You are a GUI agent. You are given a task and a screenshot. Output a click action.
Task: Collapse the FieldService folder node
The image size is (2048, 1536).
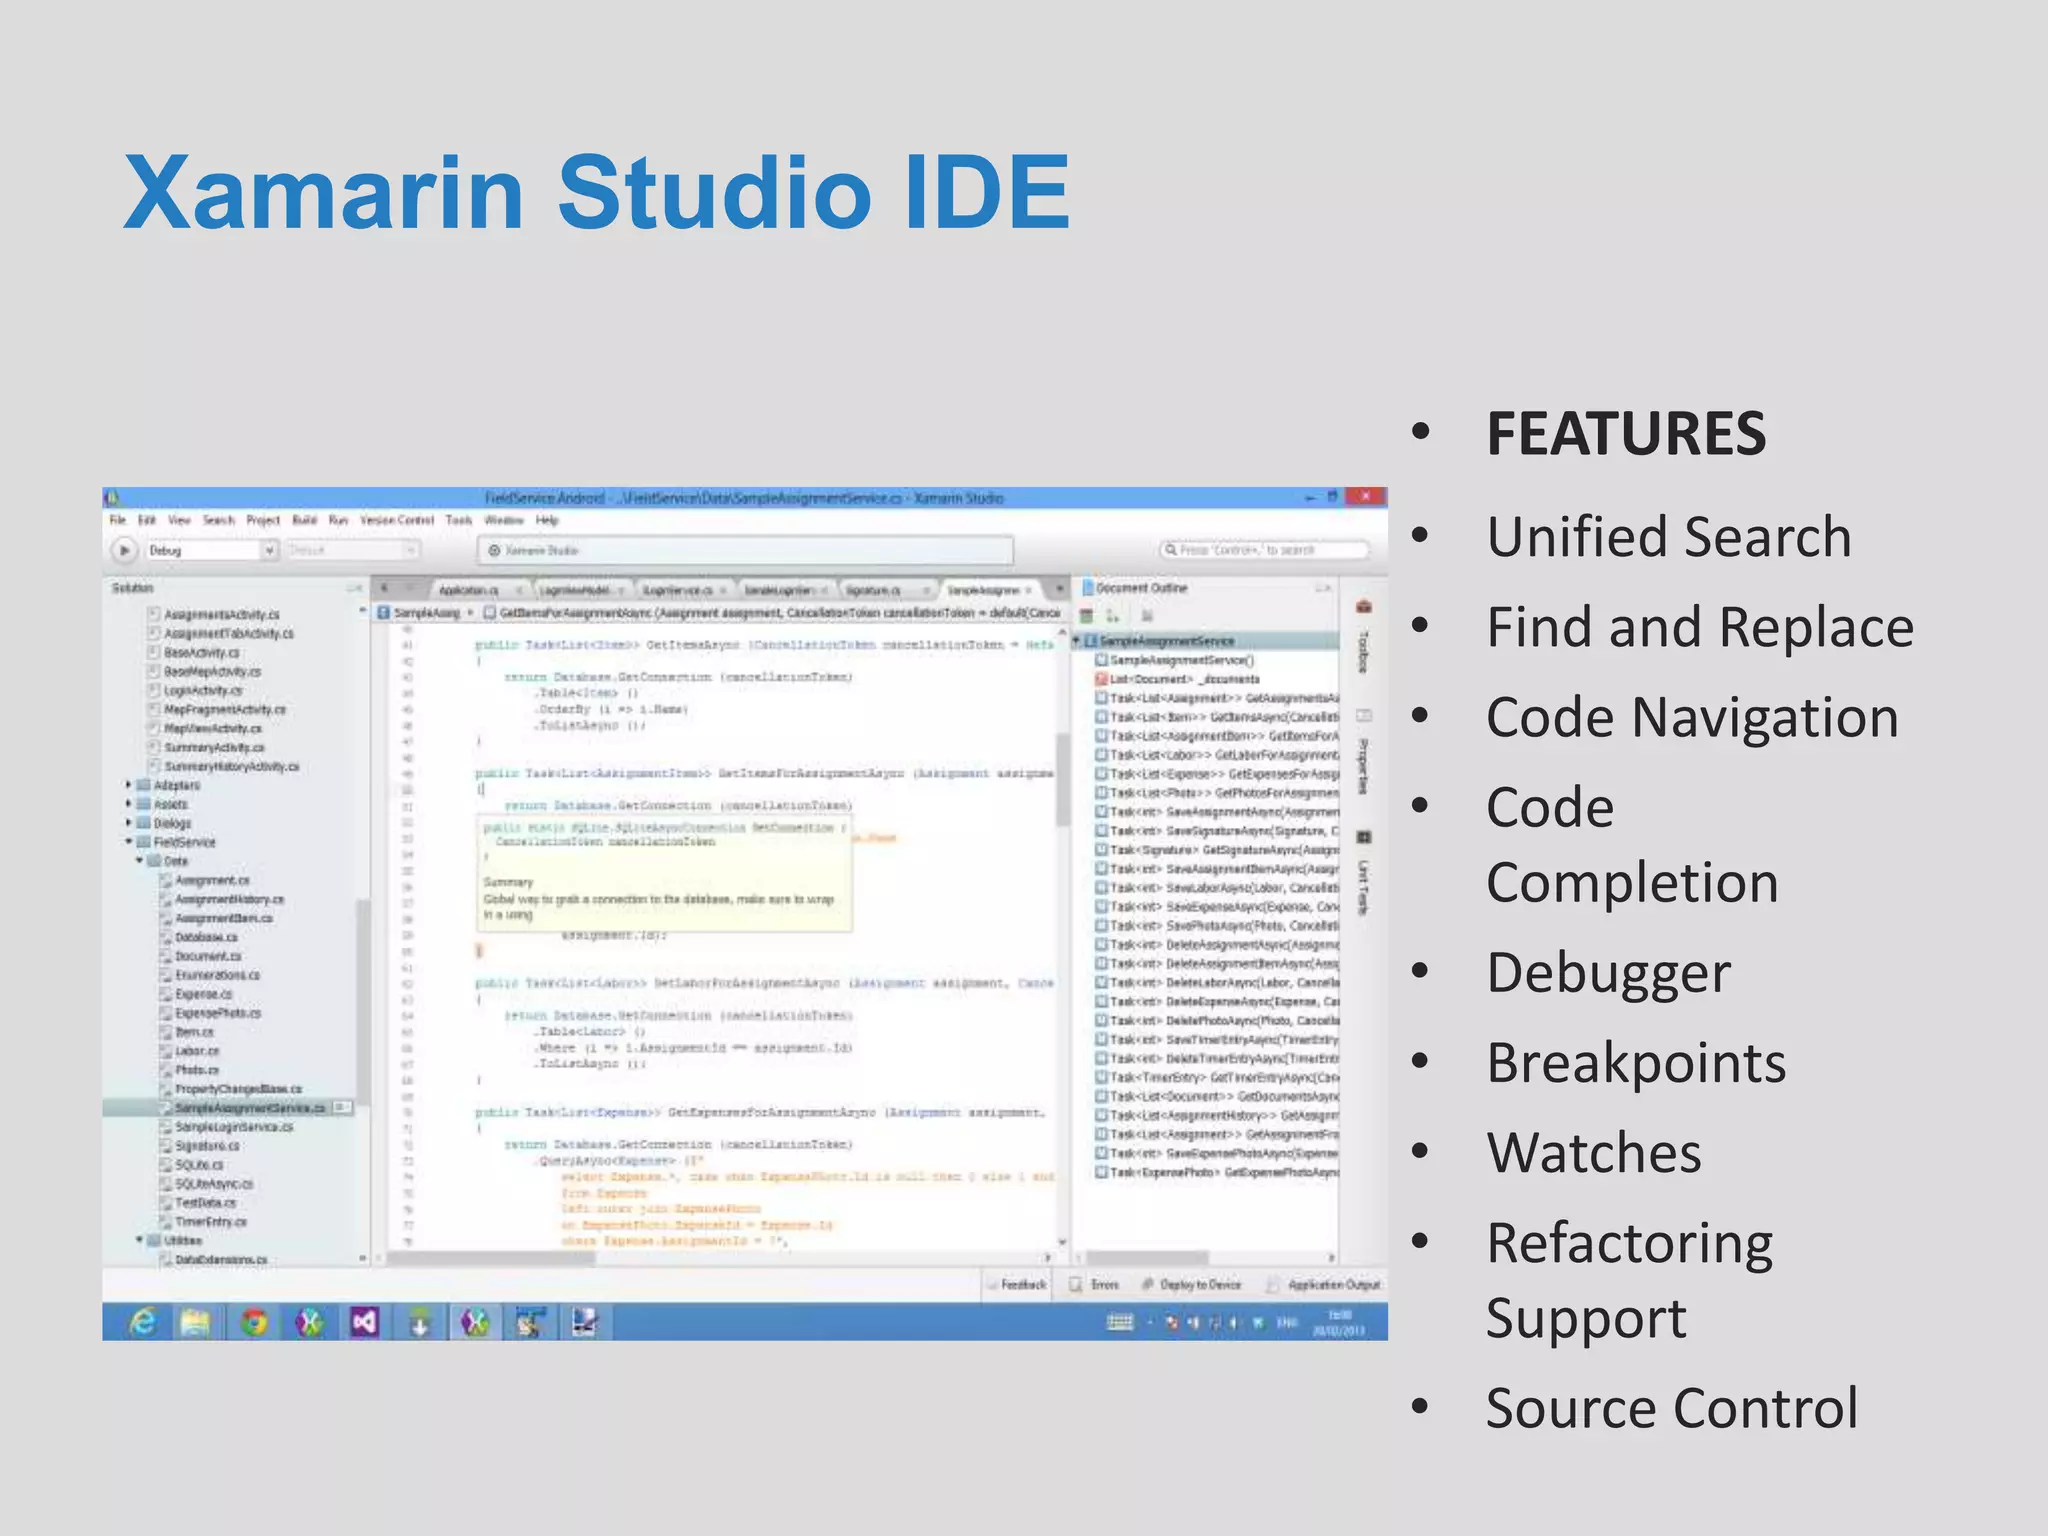[x=129, y=842]
